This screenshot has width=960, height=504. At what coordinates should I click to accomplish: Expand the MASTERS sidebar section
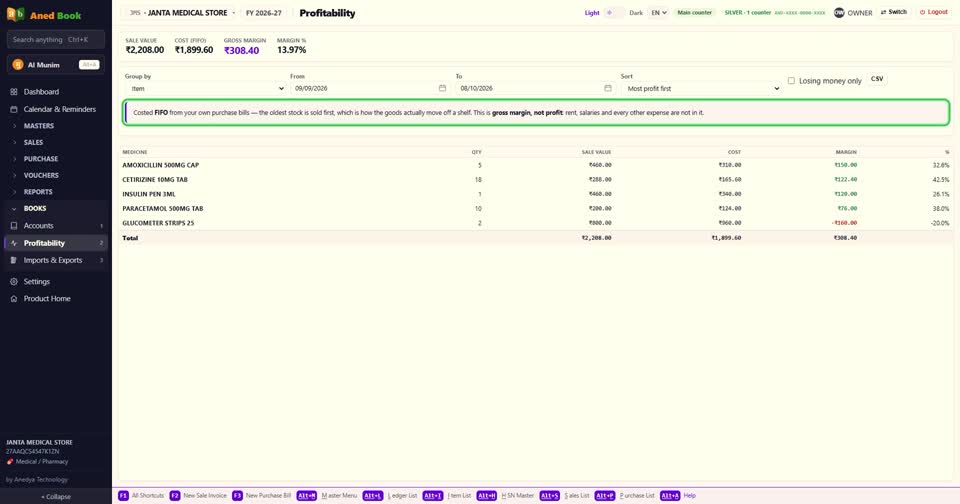(x=55, y=126)
